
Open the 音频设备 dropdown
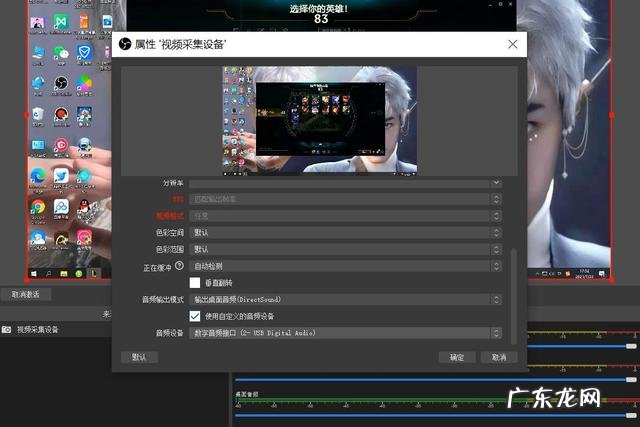click(345, 333)
